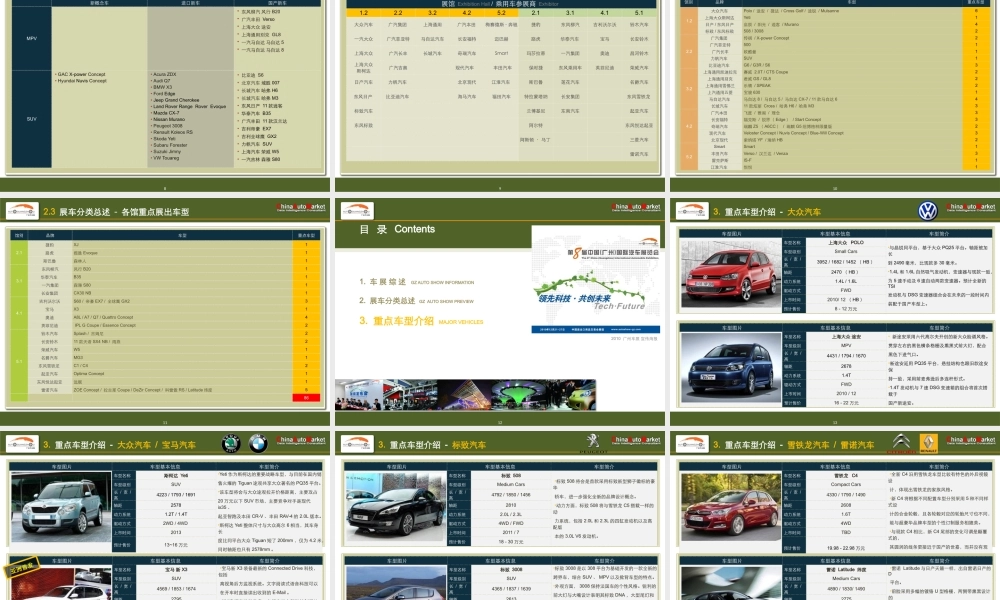Click hall column header 5.1
1000x600 pixels.
pyautogui.click(x=639, y=13)
